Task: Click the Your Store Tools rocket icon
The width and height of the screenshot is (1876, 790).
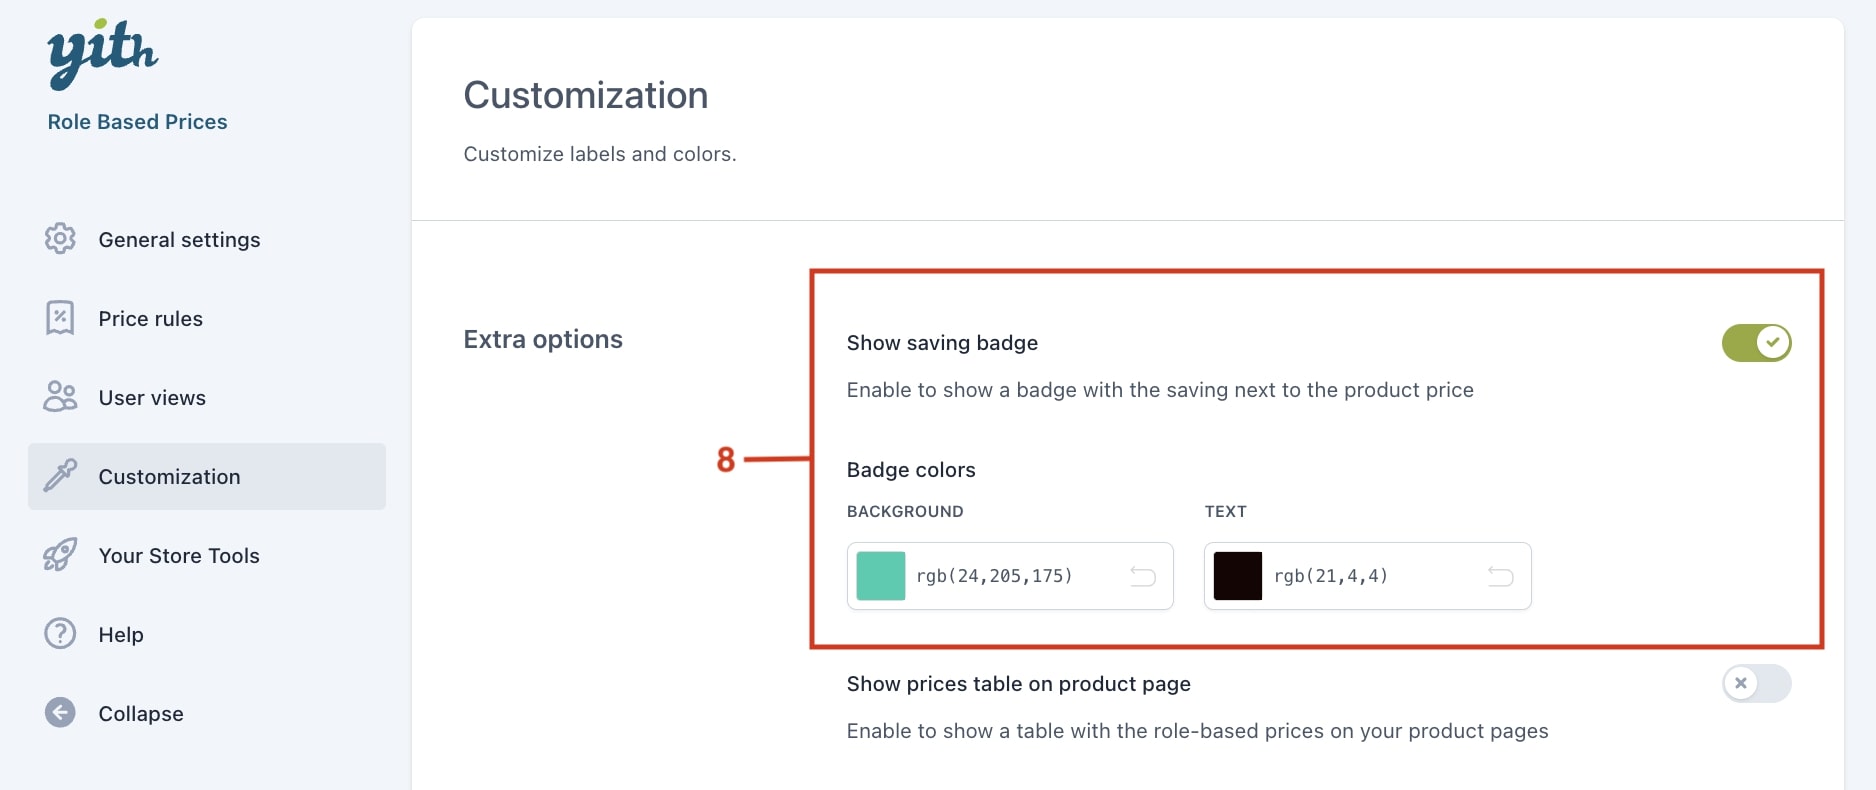Action: pos(60,555)
